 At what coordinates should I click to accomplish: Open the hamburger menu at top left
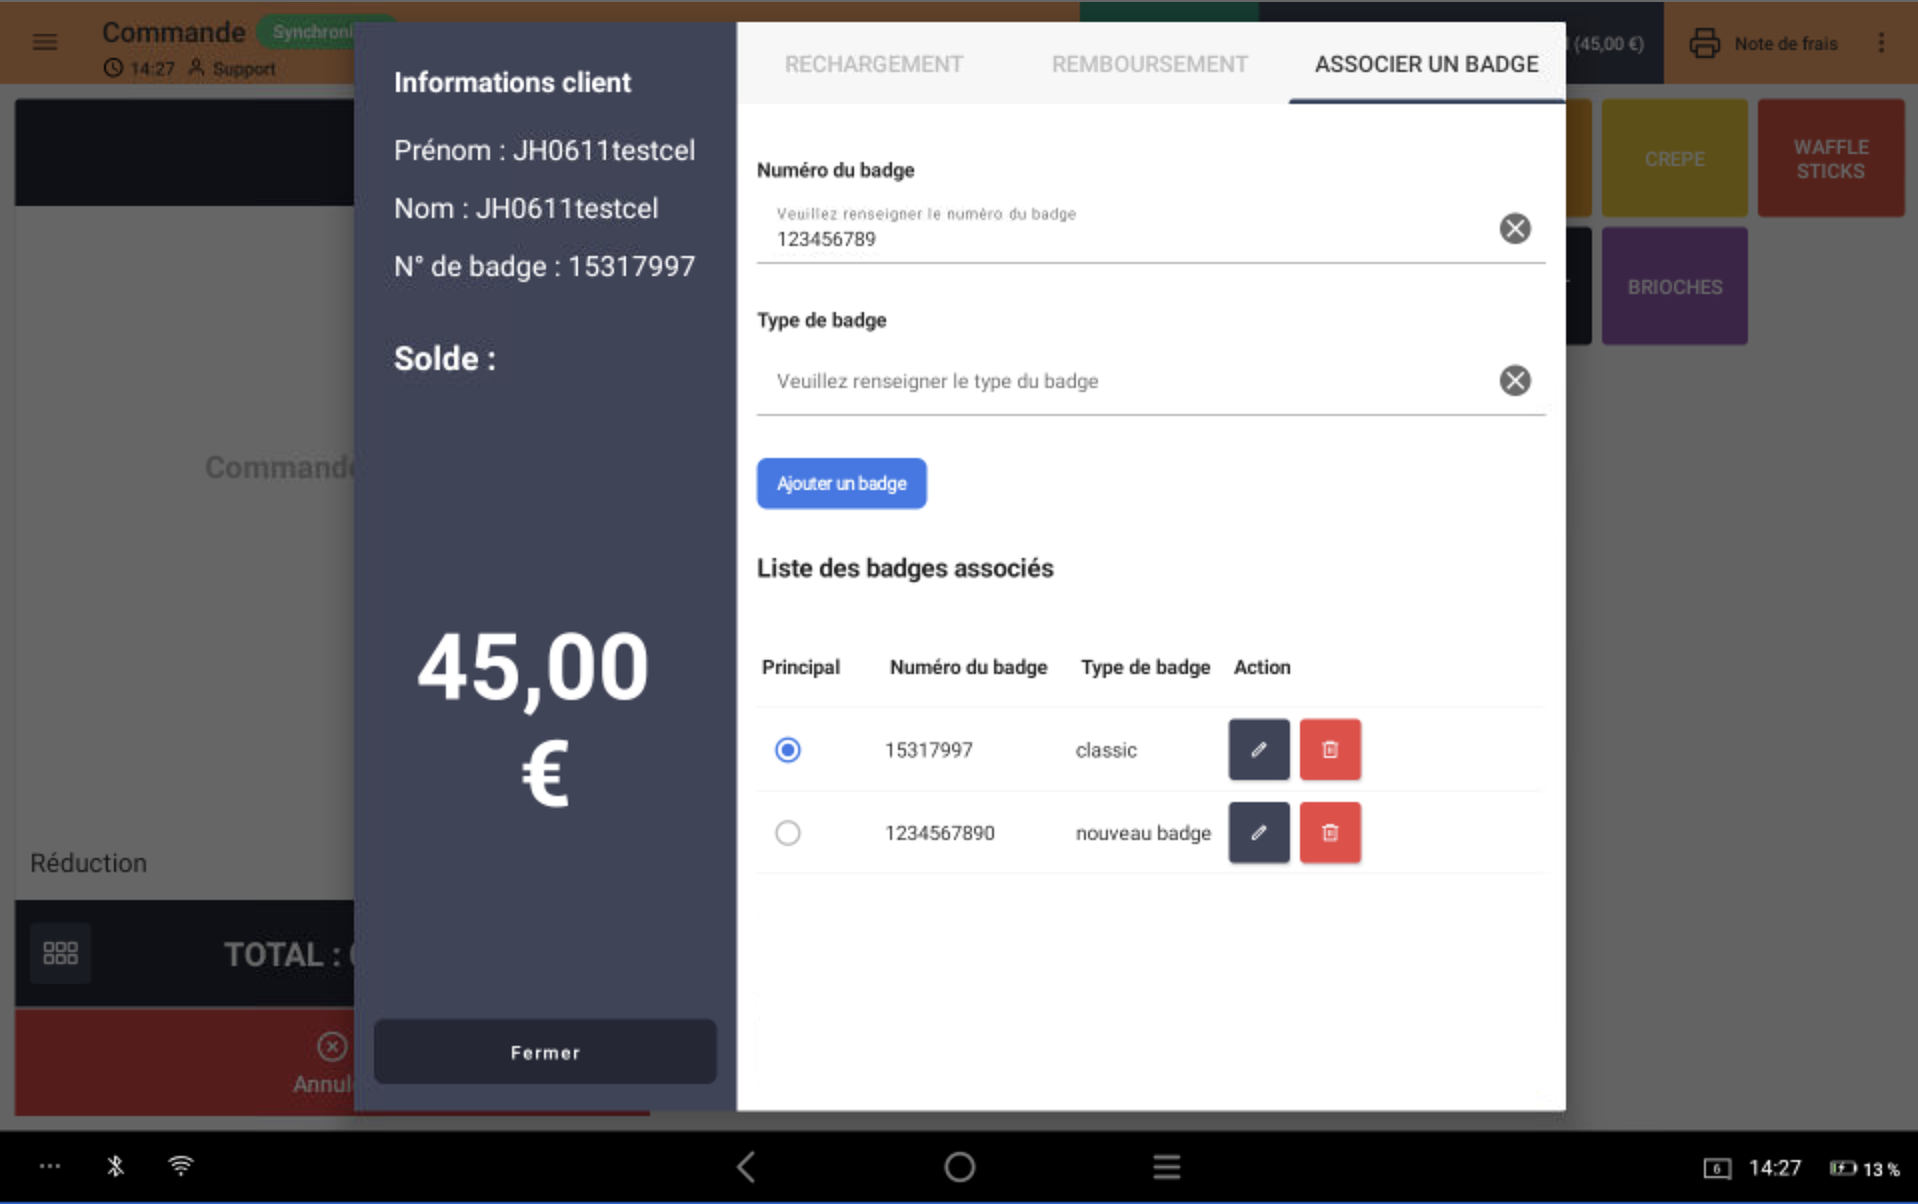click(45, 42)
